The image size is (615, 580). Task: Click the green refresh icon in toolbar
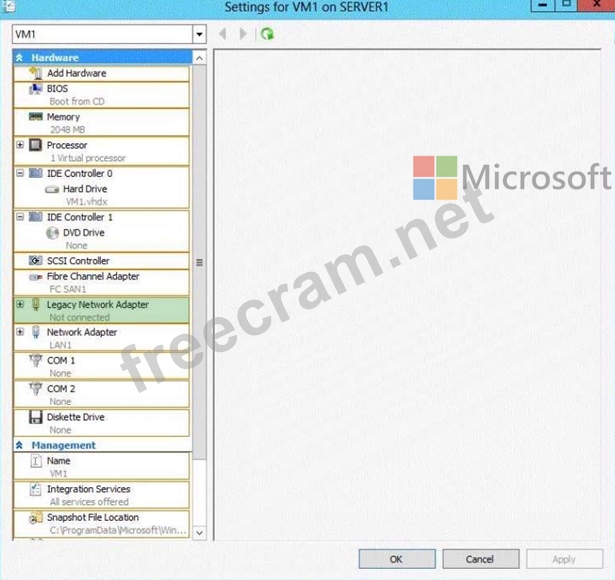pyautogui.click(x=267, y=34)
